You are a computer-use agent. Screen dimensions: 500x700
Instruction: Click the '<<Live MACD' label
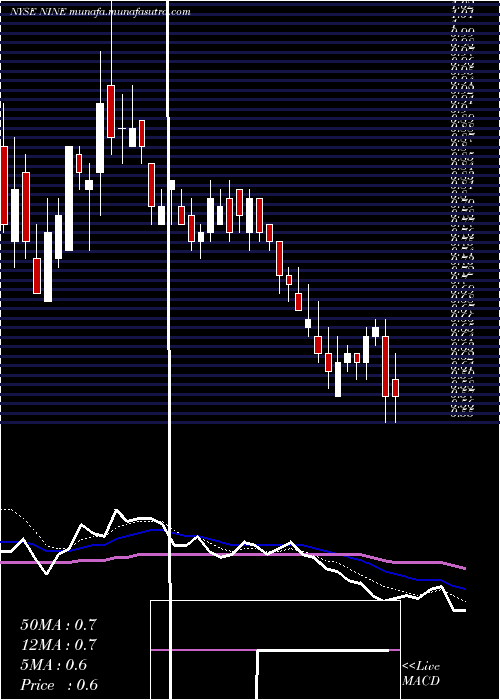tap(421, 674)
